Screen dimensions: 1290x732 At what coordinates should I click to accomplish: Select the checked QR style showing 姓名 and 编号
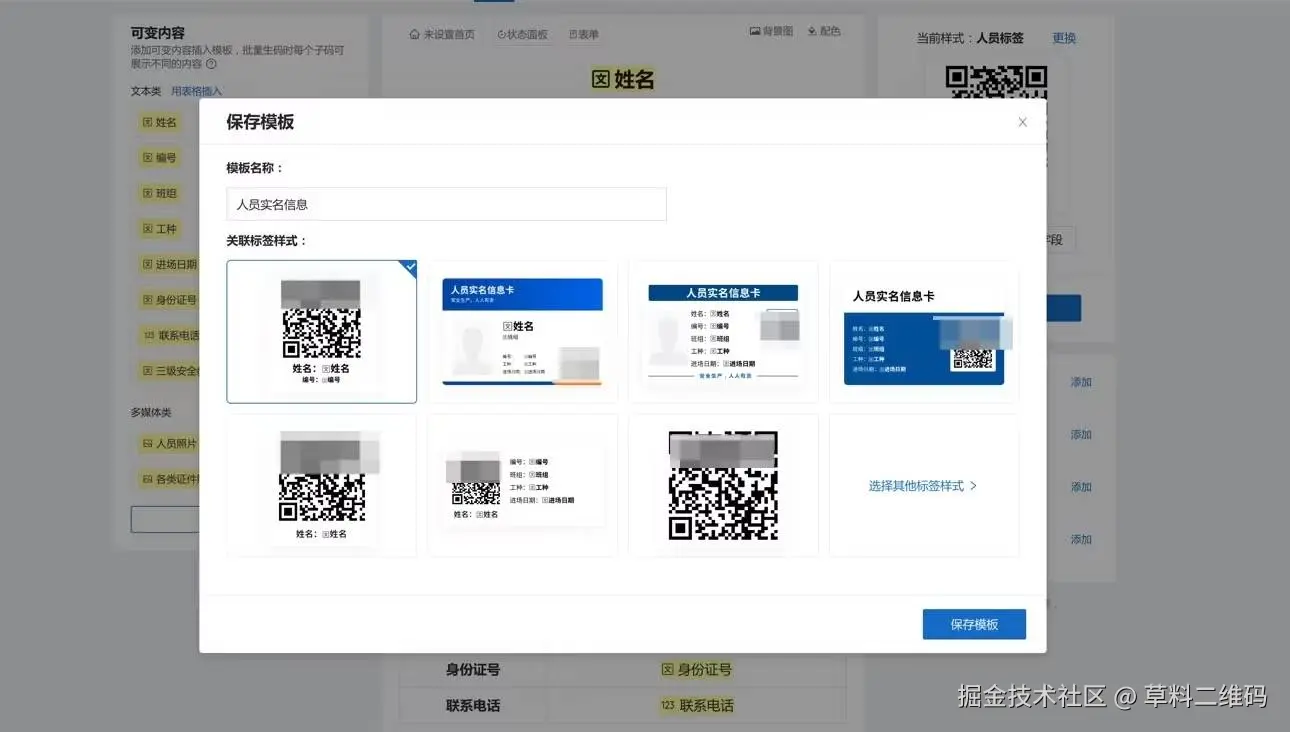pos(322,332)
